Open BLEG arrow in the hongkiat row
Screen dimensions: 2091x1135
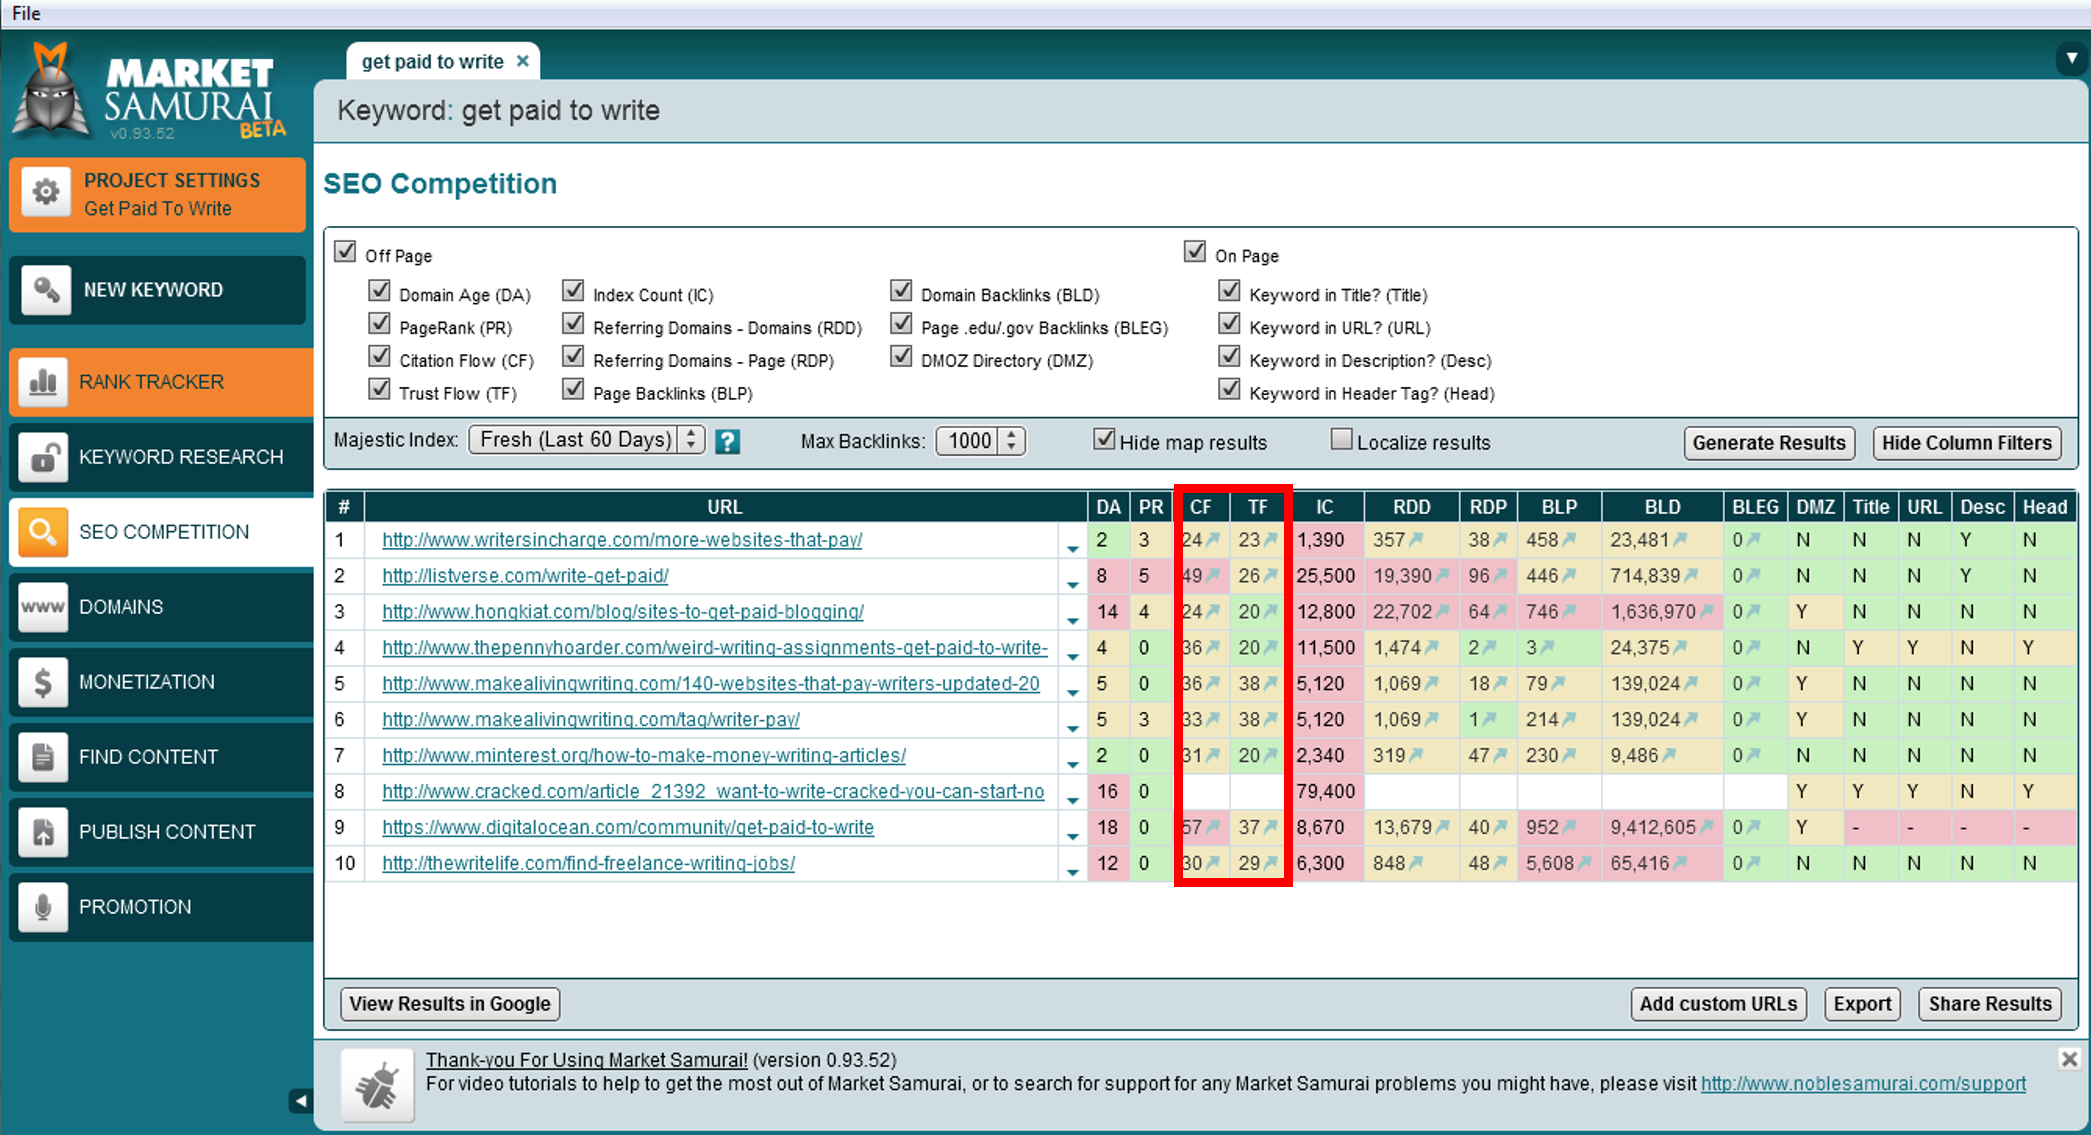(x=1753, y=612)
